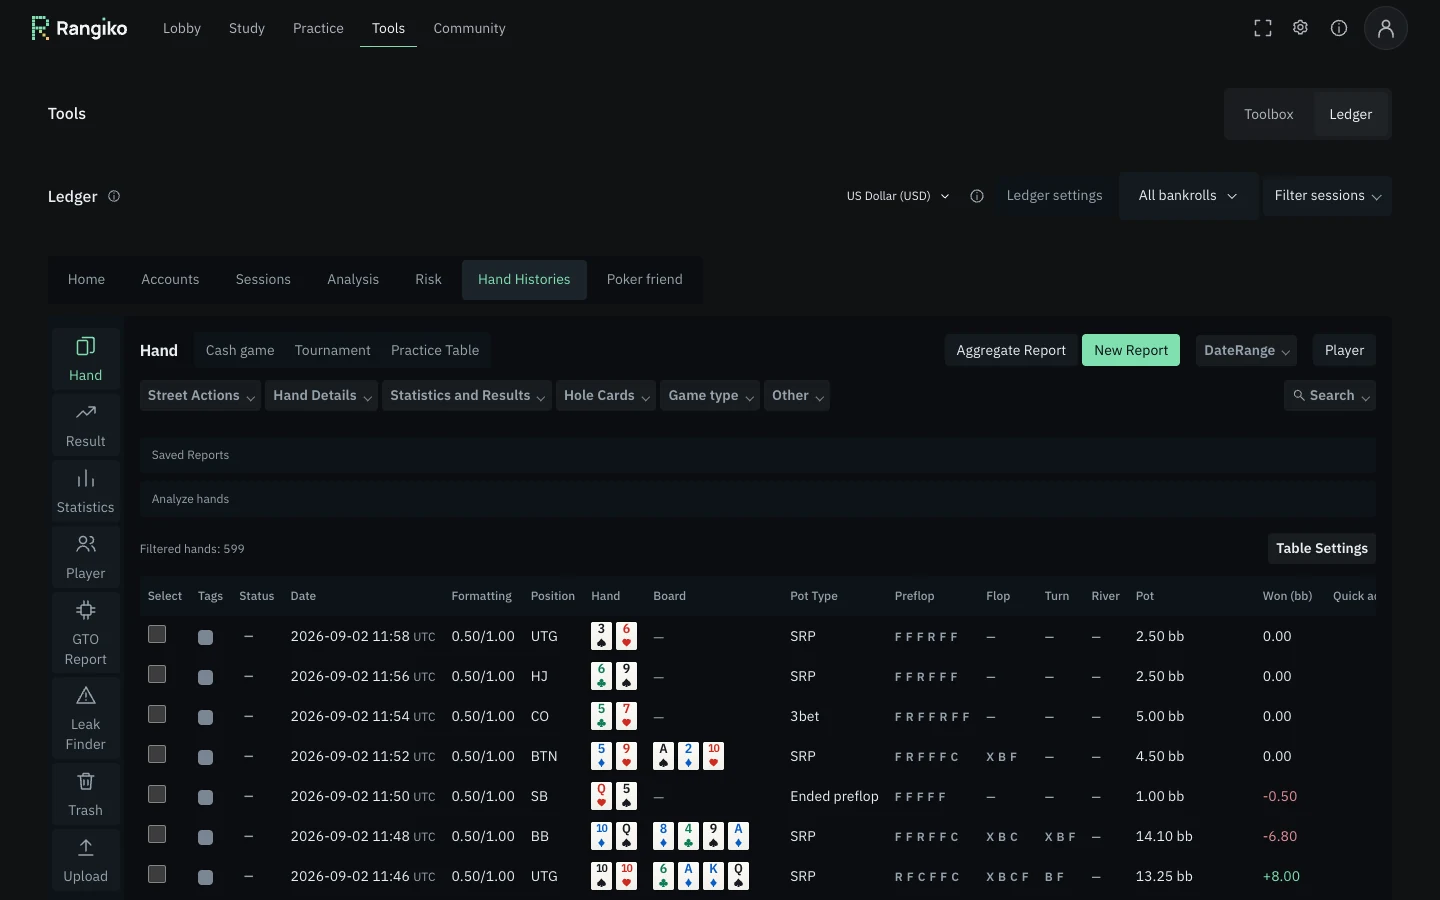Select checkbox for the 11:58 UTG hand

coord(157,634)
